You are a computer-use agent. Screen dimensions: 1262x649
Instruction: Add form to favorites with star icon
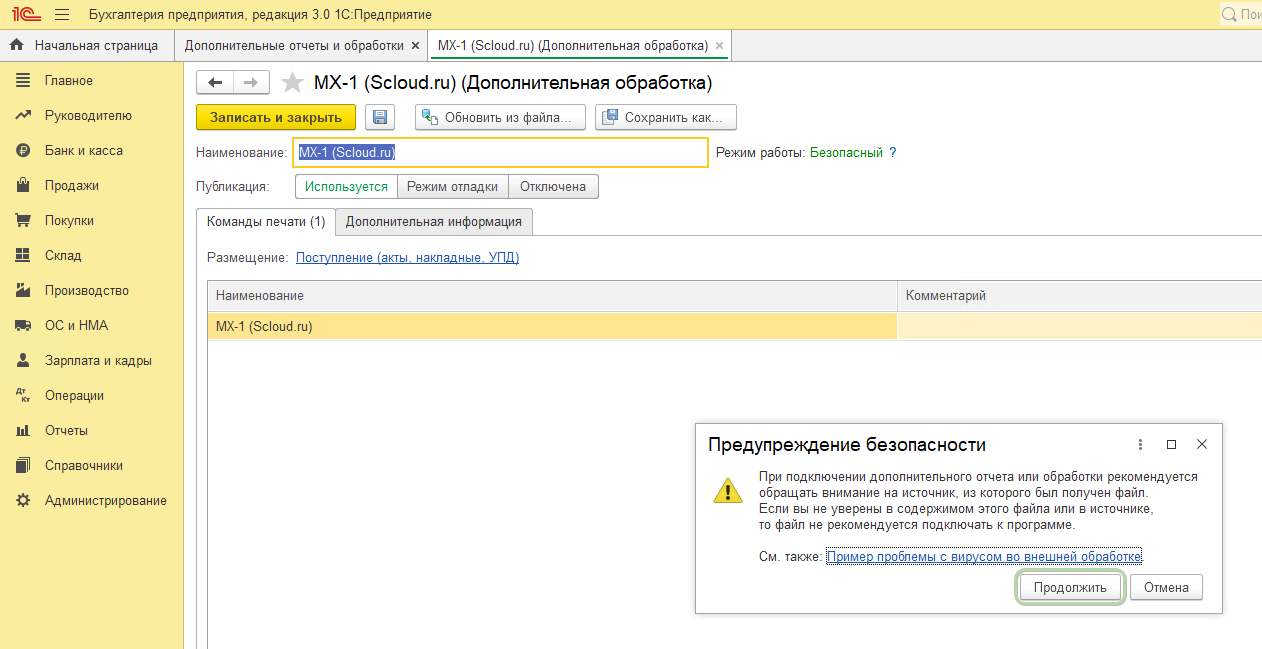tap(292, 82)
